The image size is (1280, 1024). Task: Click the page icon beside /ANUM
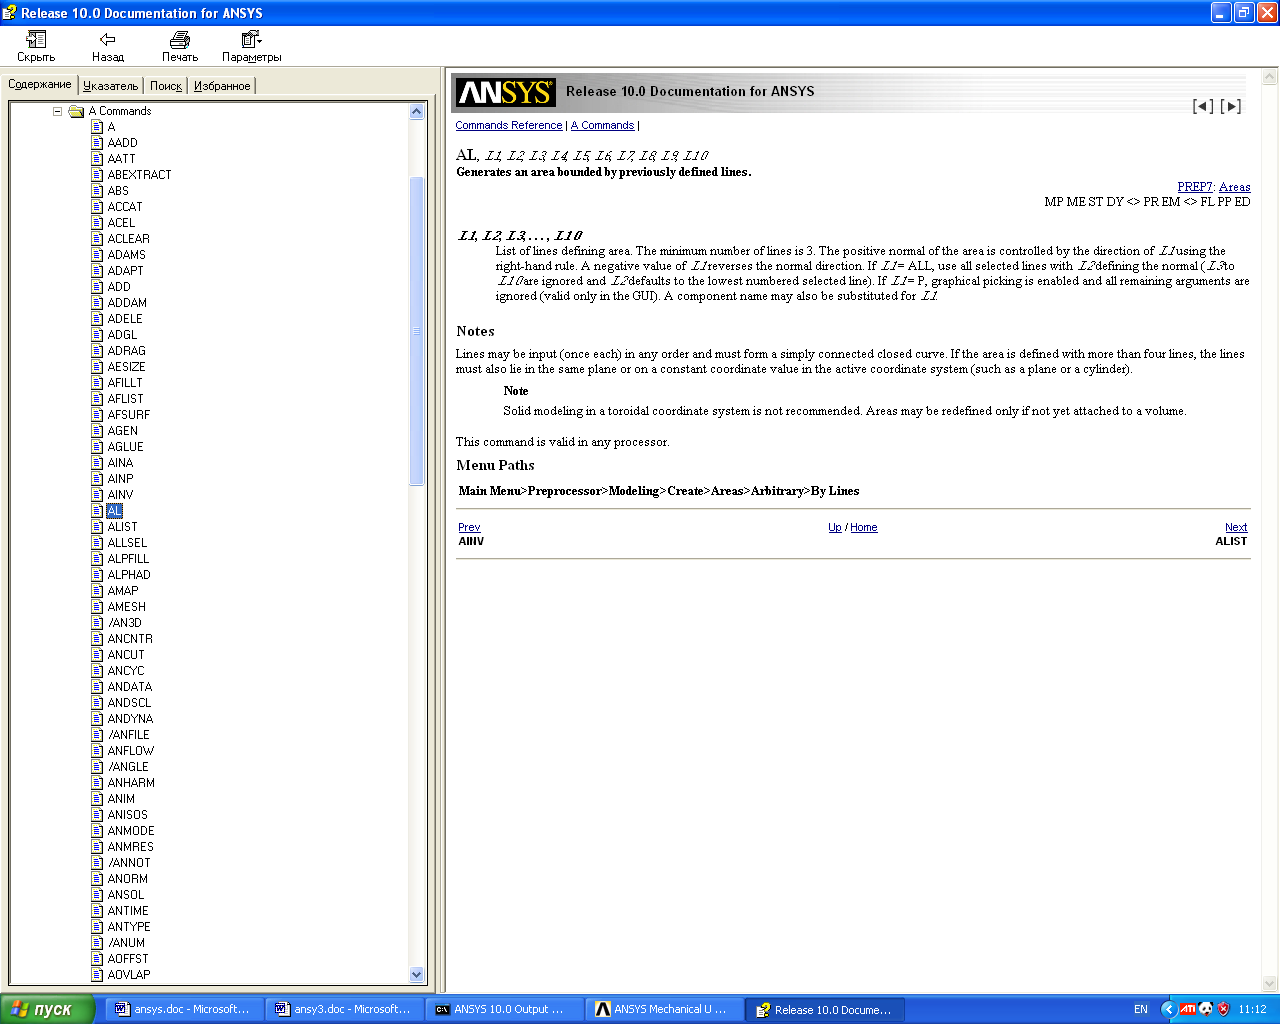pyautogui.click(x=97, y=943)
